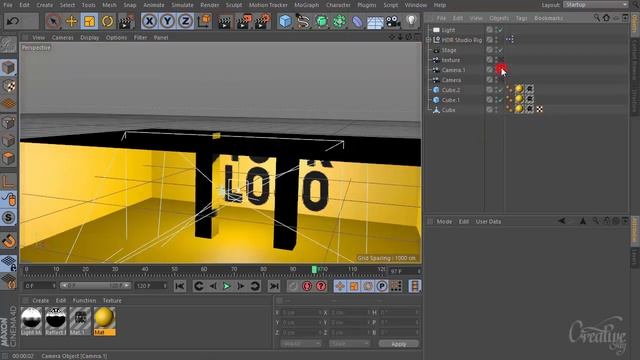
Task: Click the Floor/Environment icon
Action: coord(375,22)
